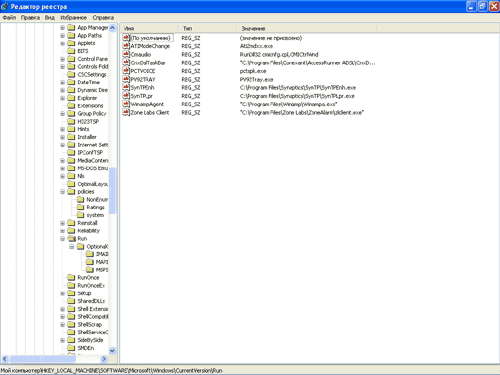
Task: Open the Вид menu
Action: point(50,18)
